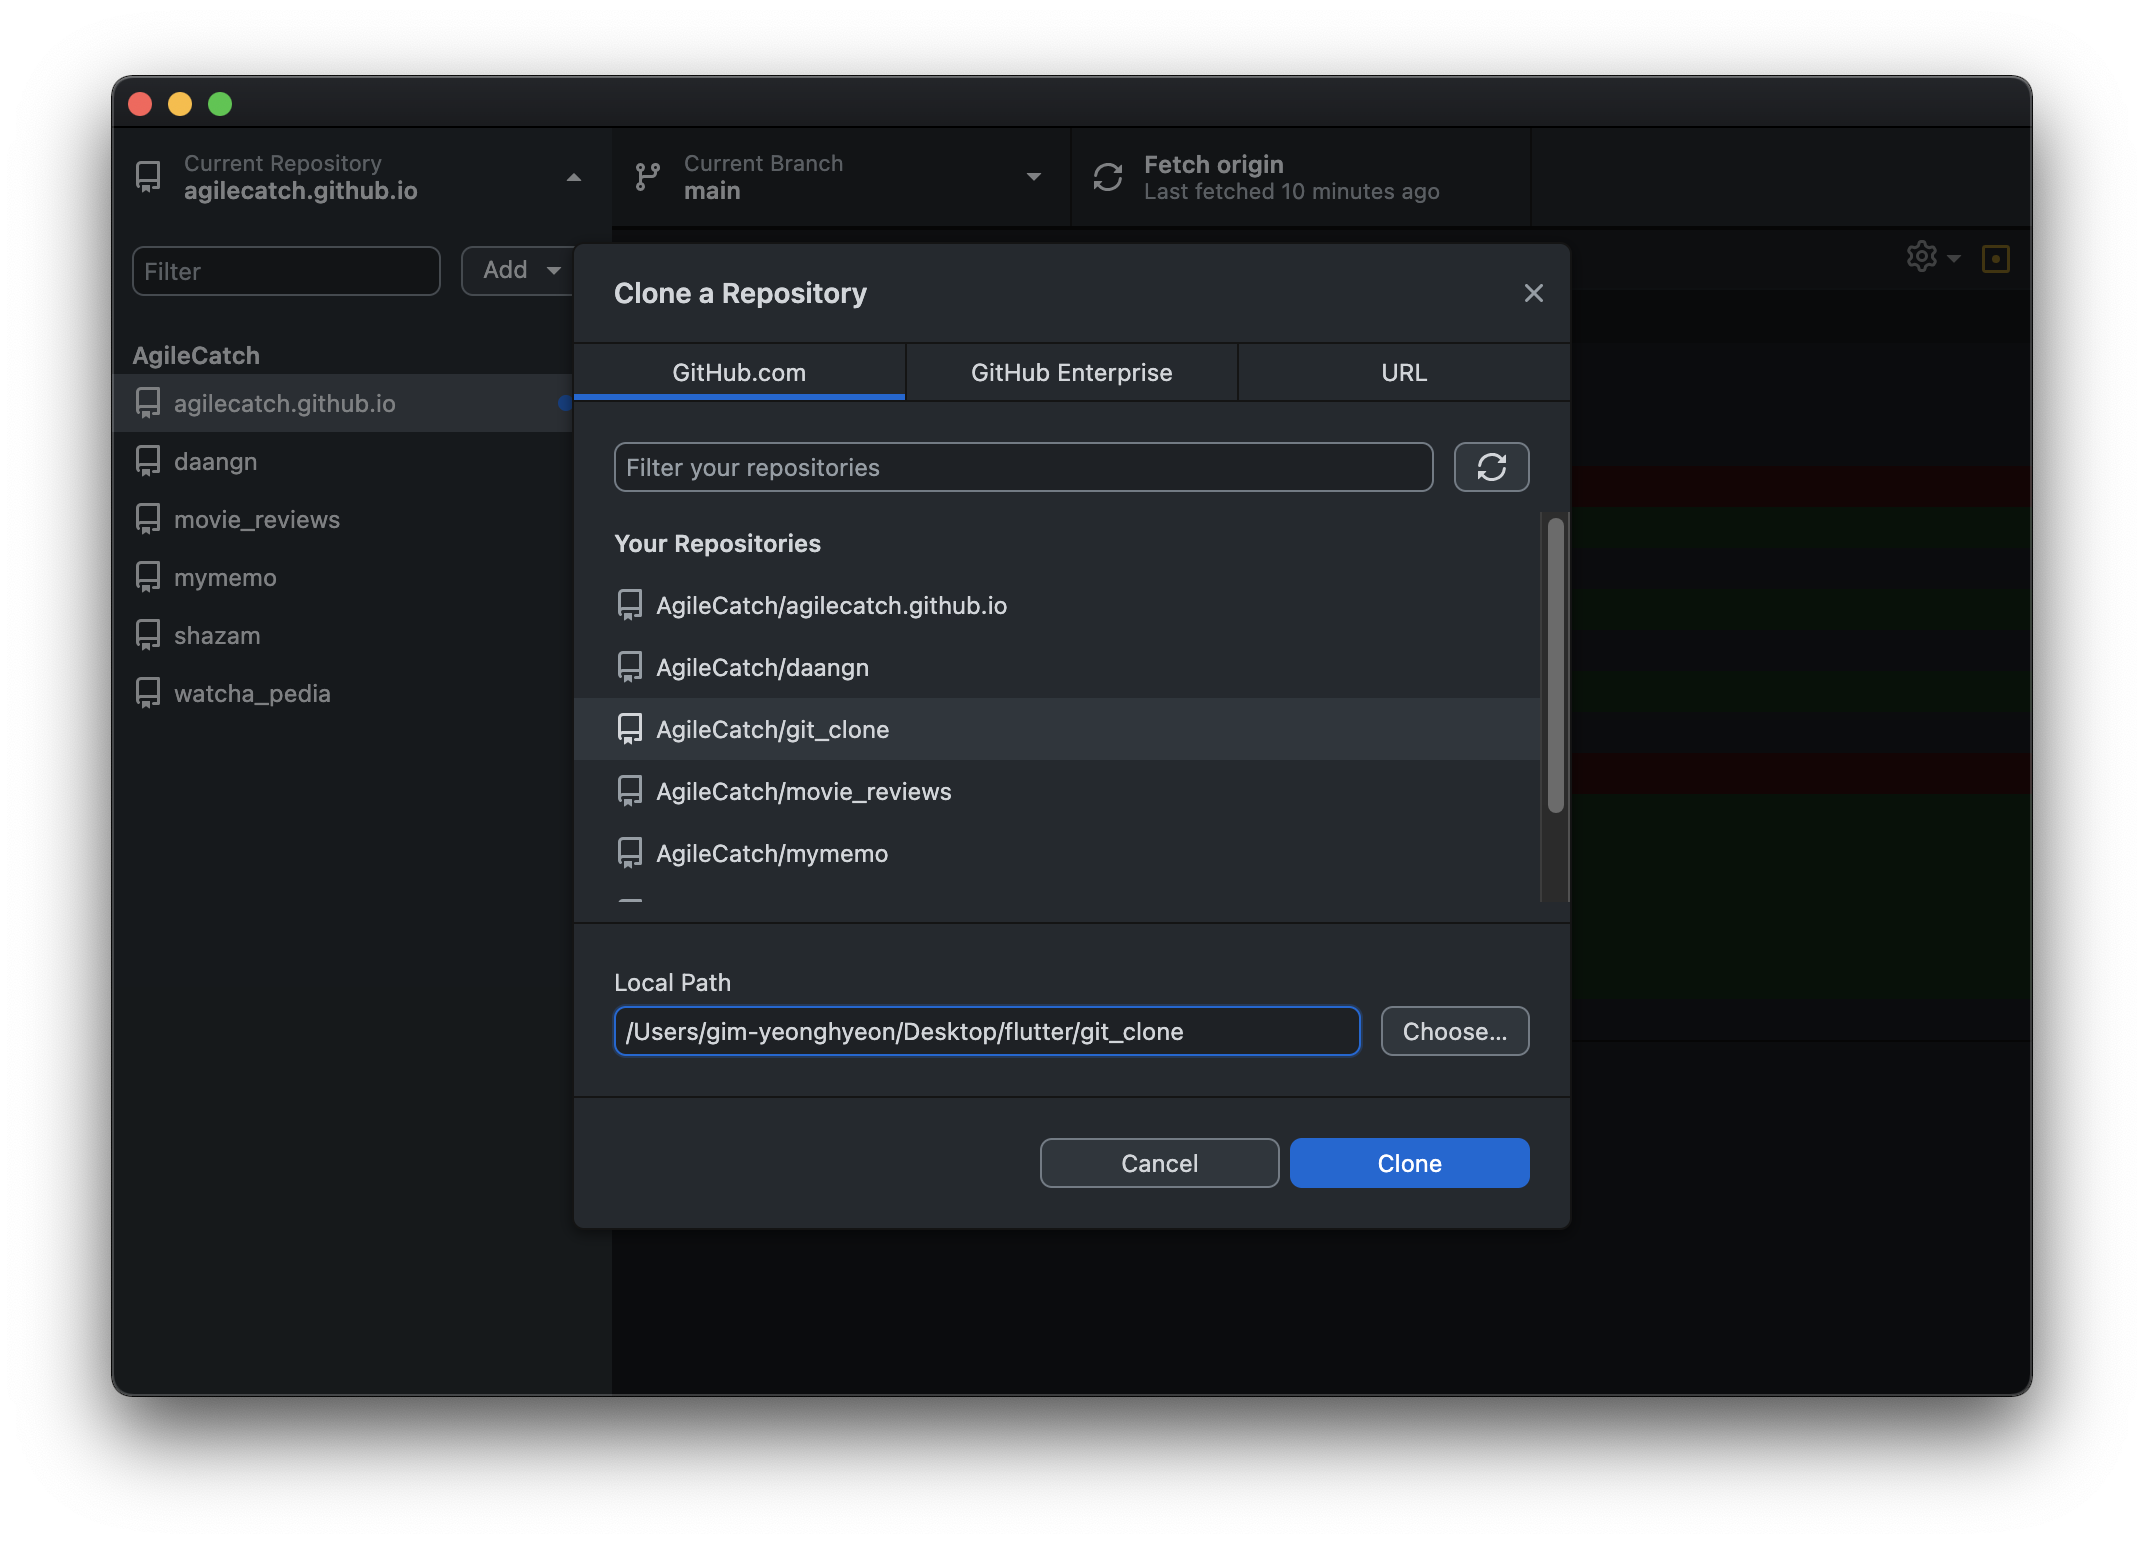Click the green macOS fullscreen window button
The image size is (2144, 1544).
click(220, 104)
